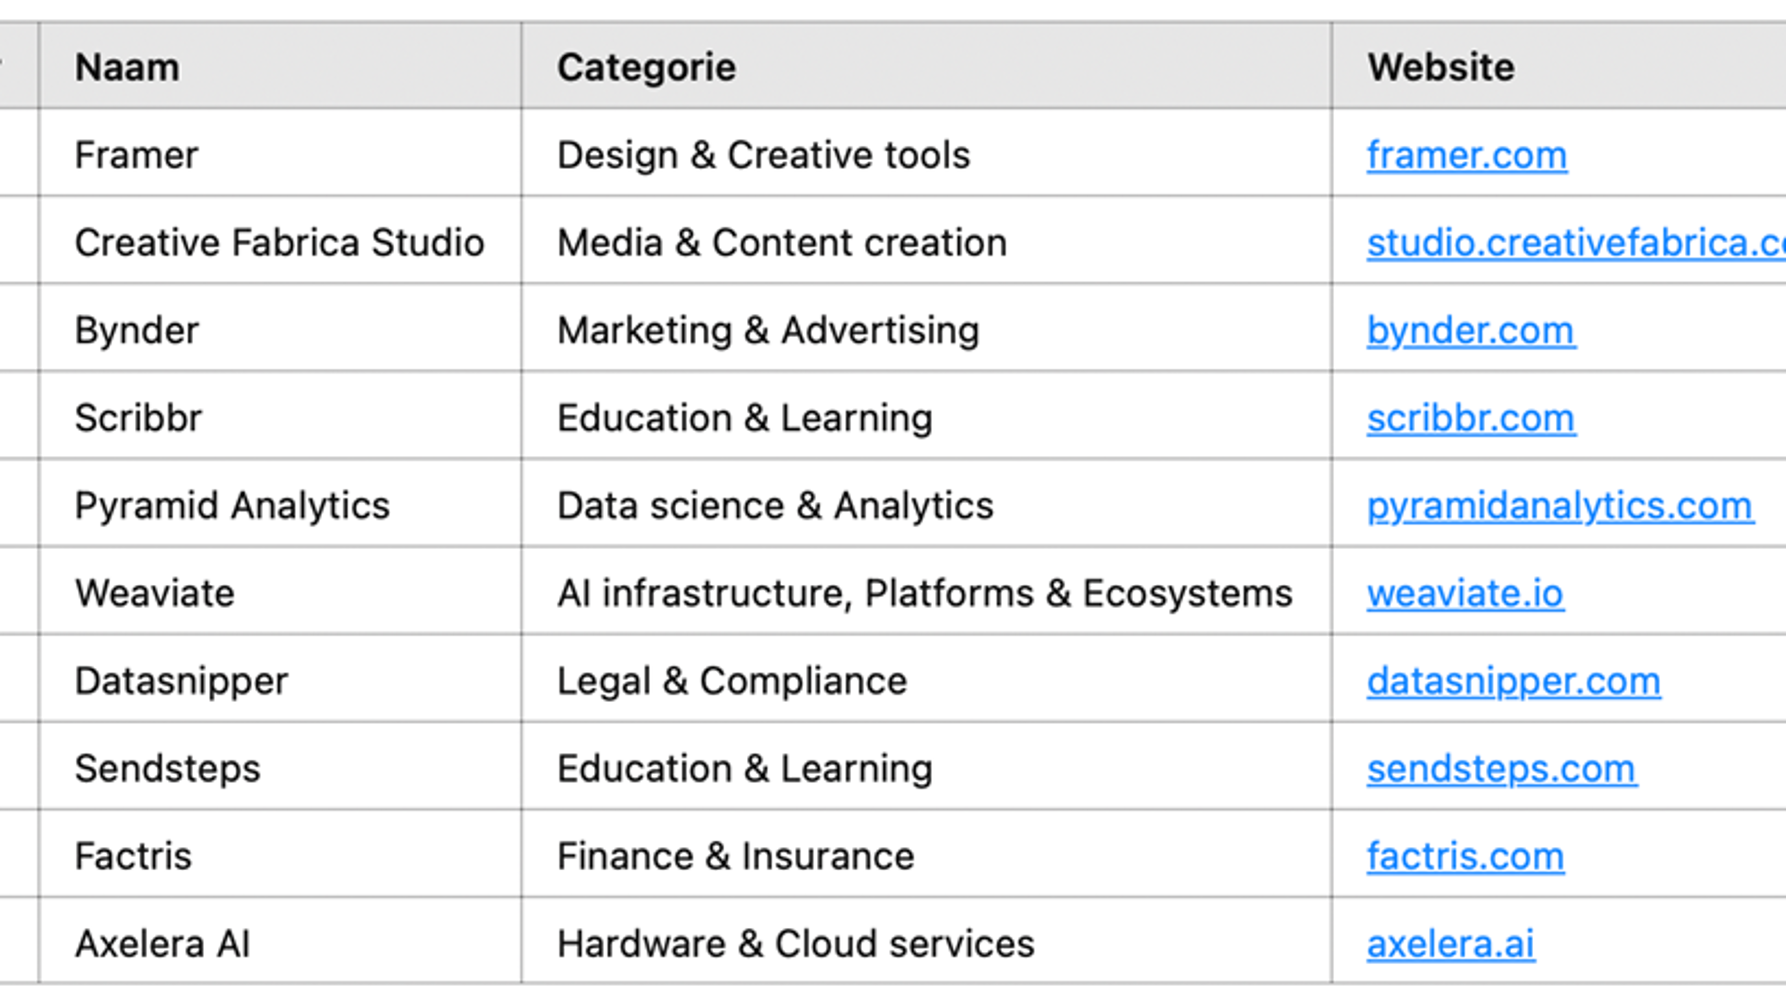Go to the weaviate.io link
Viewport: 1786px width, 1005px height.
click(1464, 594)
